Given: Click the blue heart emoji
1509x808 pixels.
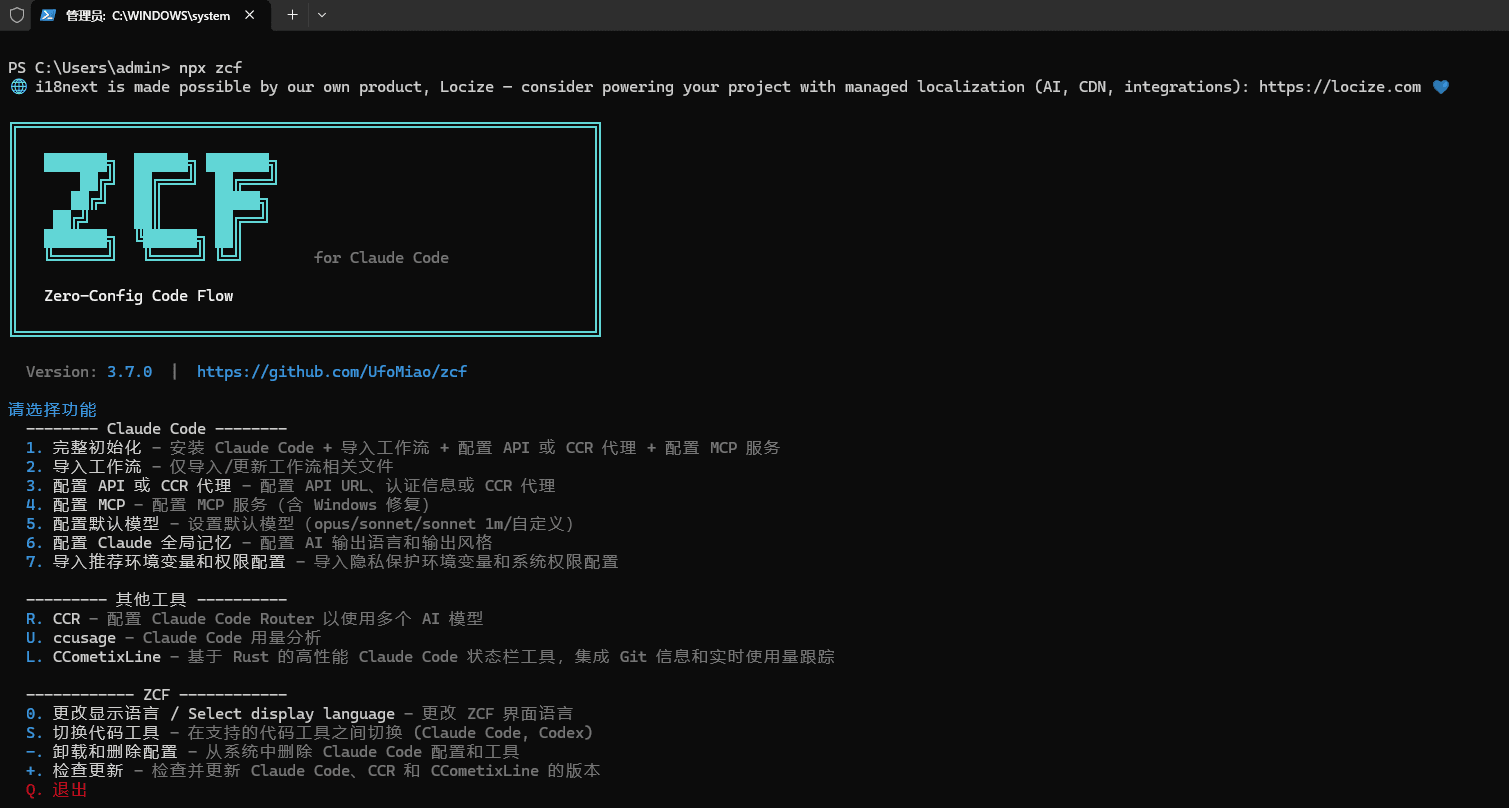Looking at the screenshot, I should (x=1440, y=87).
